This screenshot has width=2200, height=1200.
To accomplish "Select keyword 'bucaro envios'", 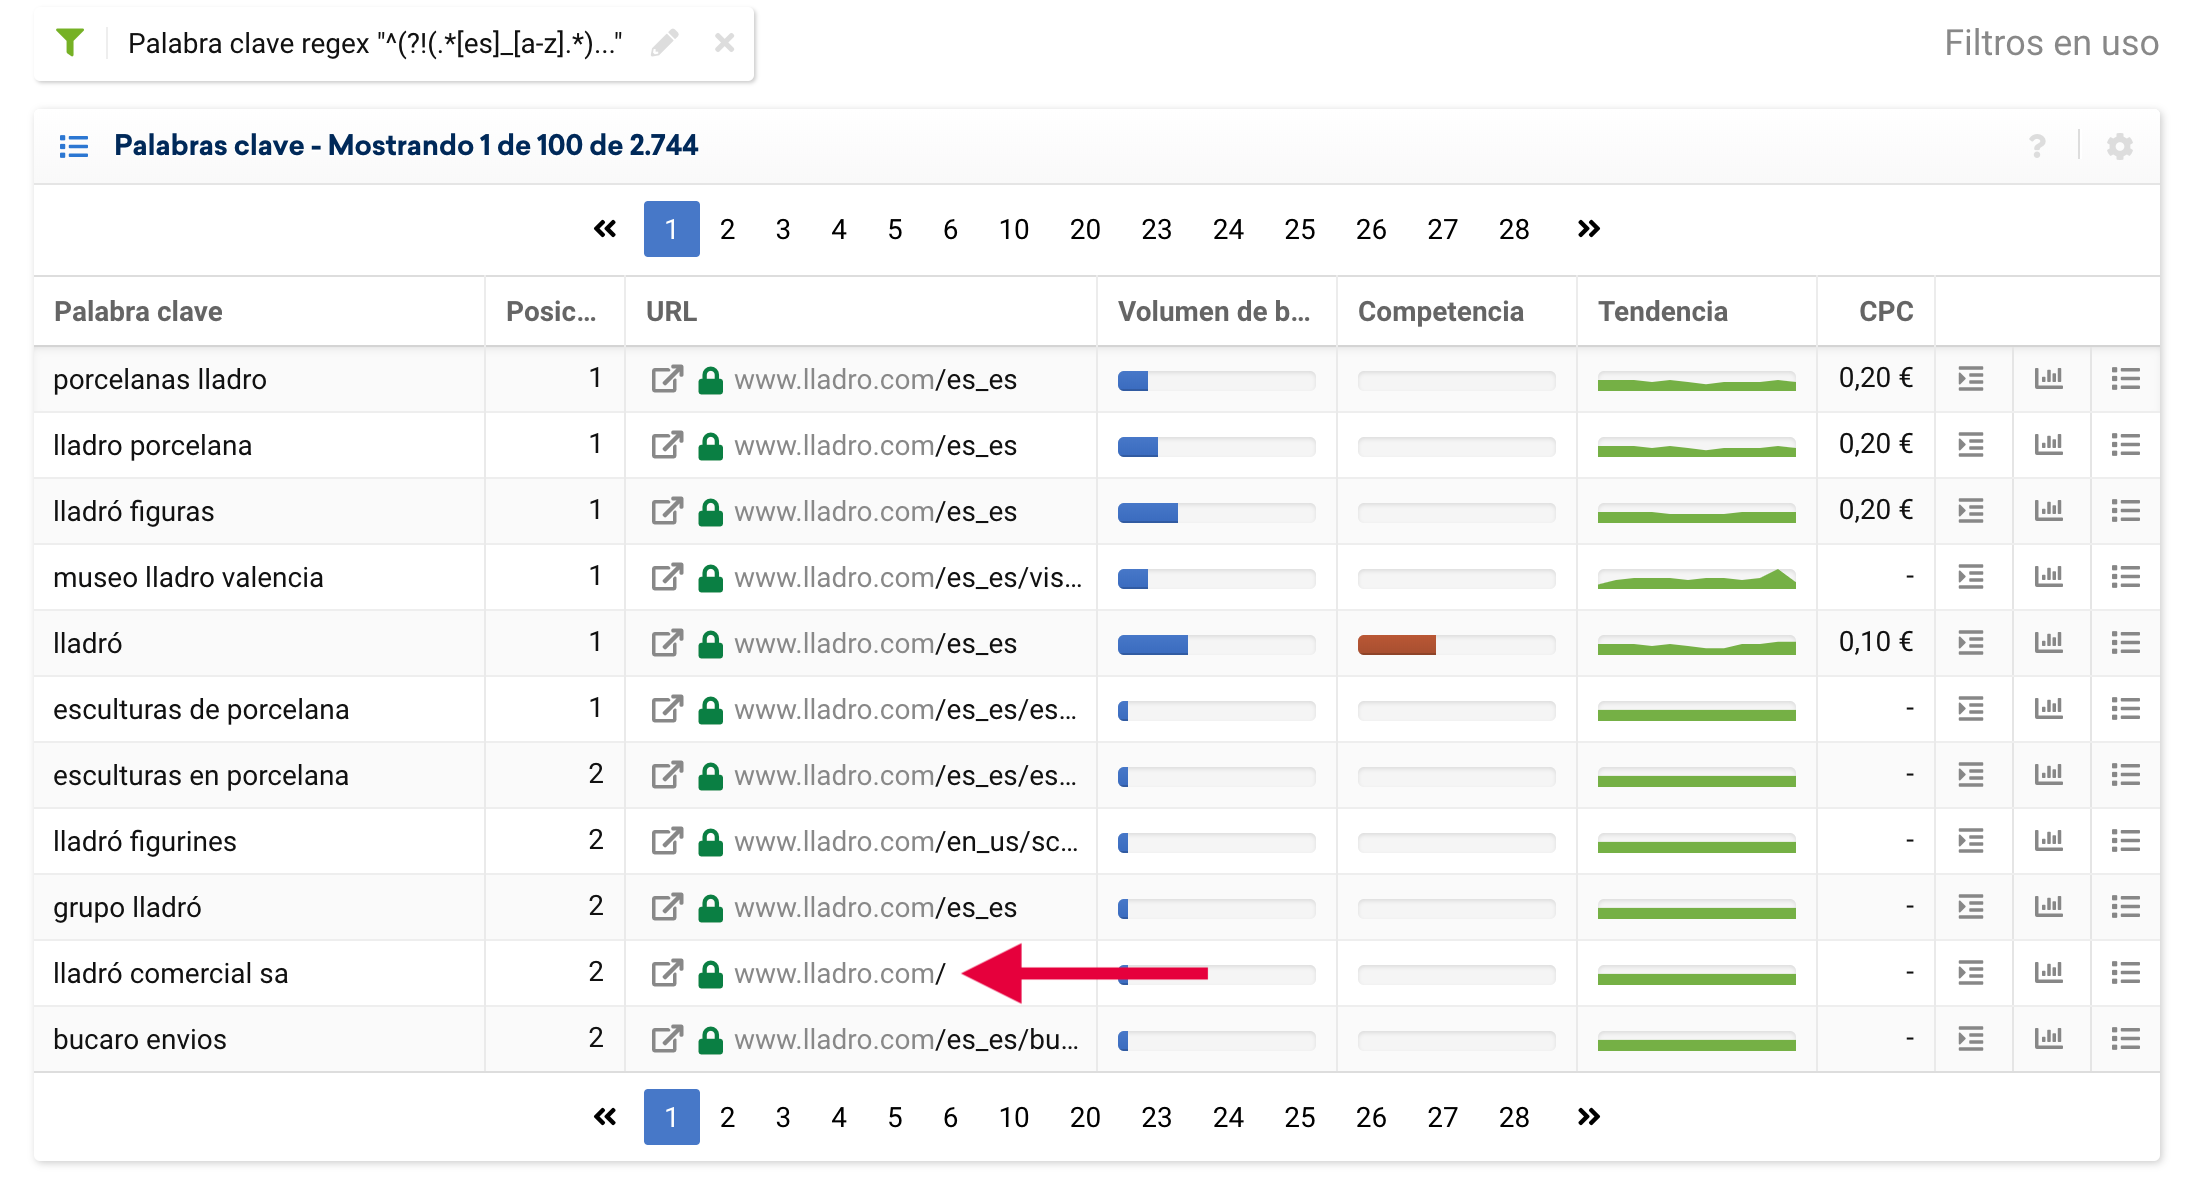I will pyautogui.click(x=140, y=1039).
